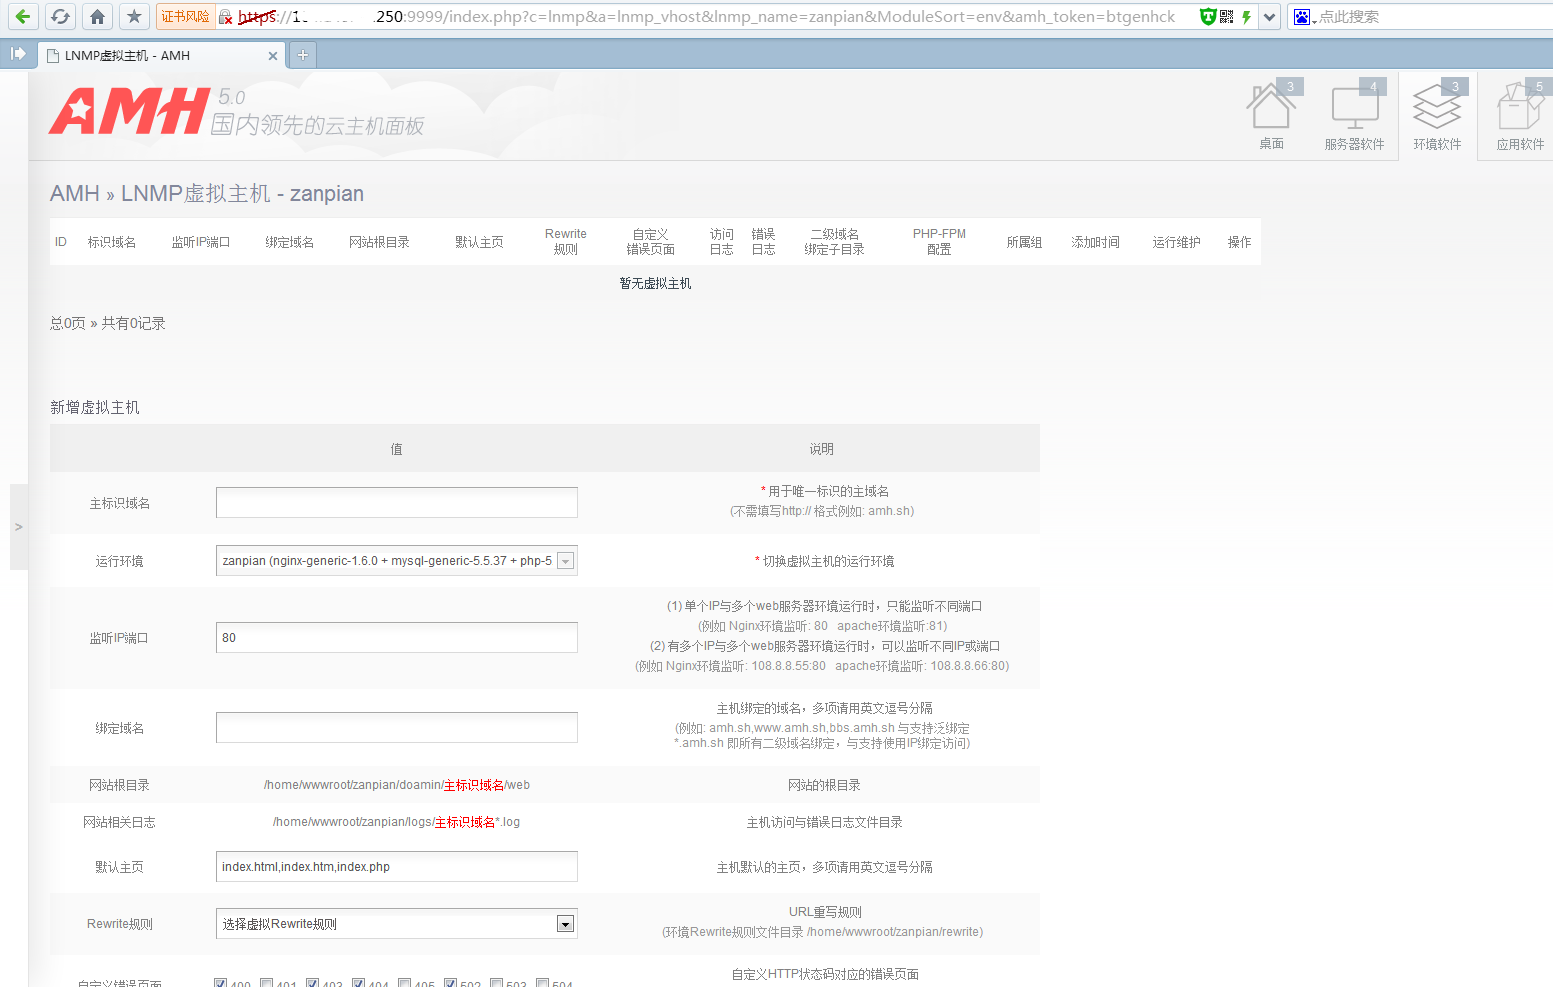Close the LNMP虚拟主机 - AMH tab
1553x987 pixels.
point(273,56)
